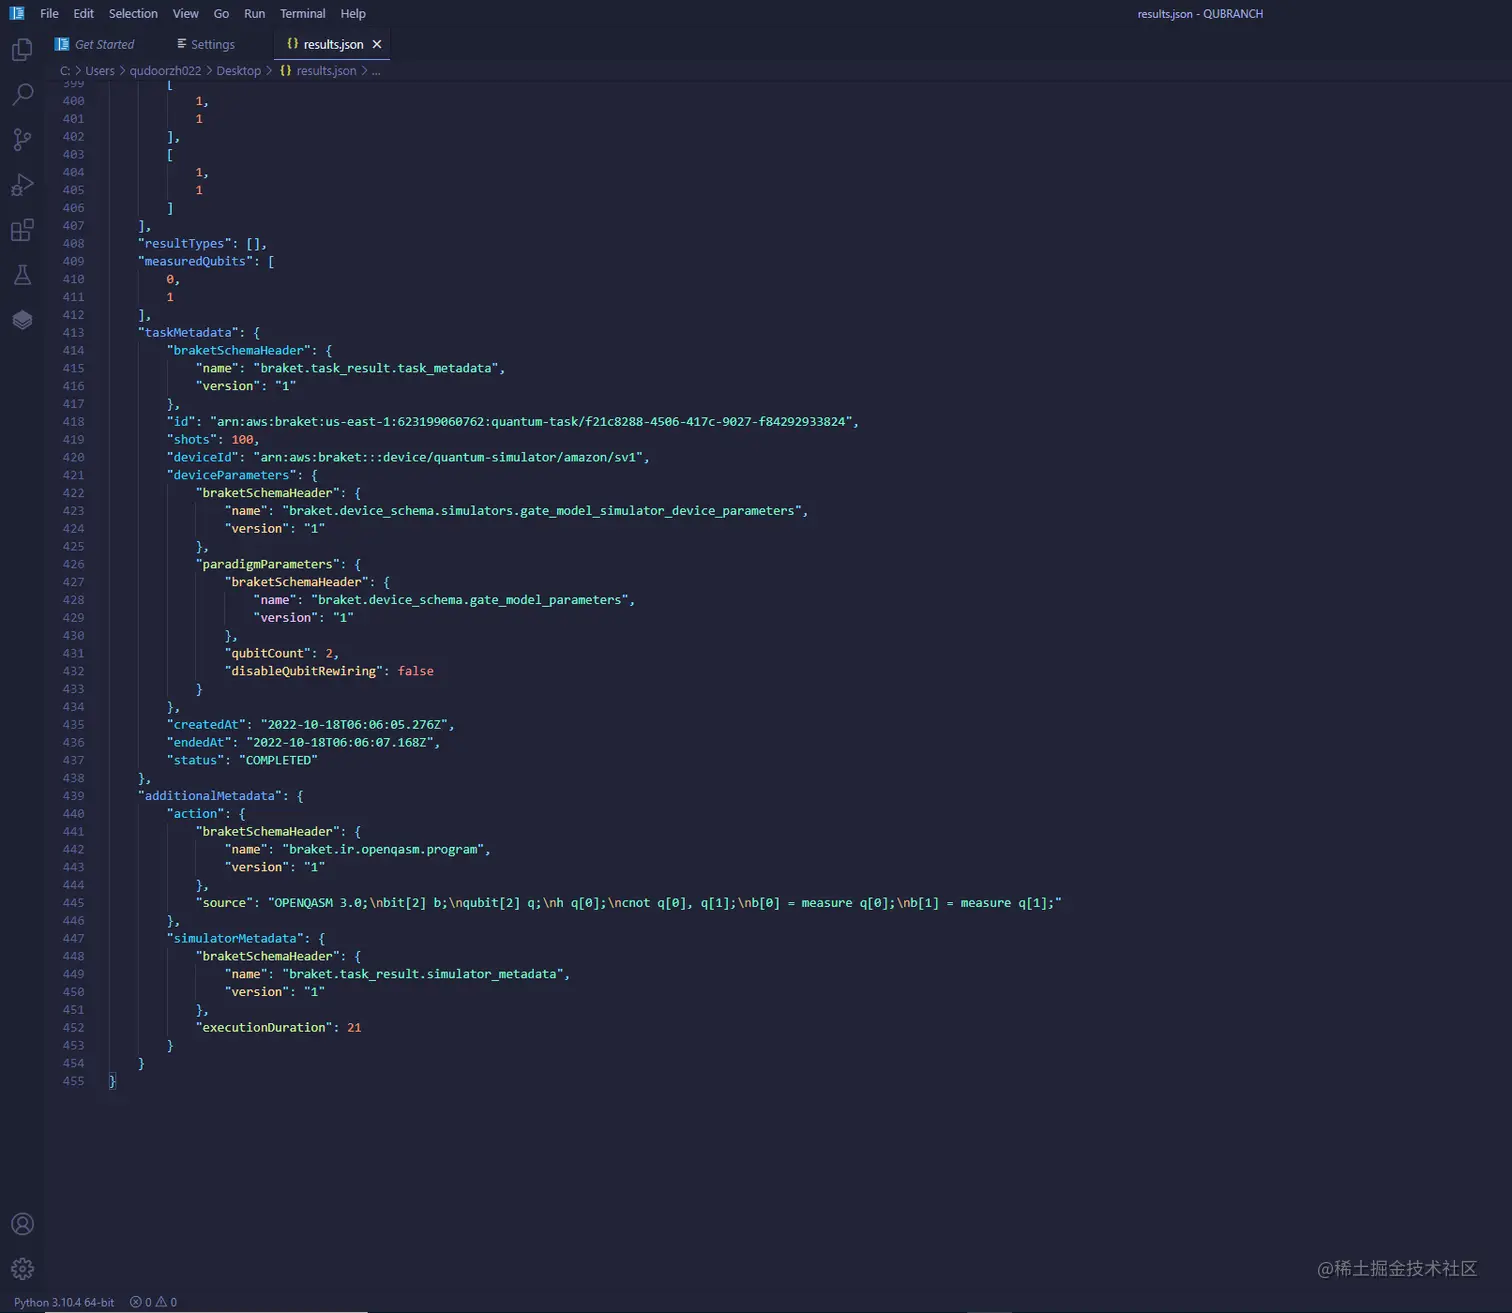The image size is (1512, 1313).
Task: Open Source Control view icon
Action: [x=22, y=139]
